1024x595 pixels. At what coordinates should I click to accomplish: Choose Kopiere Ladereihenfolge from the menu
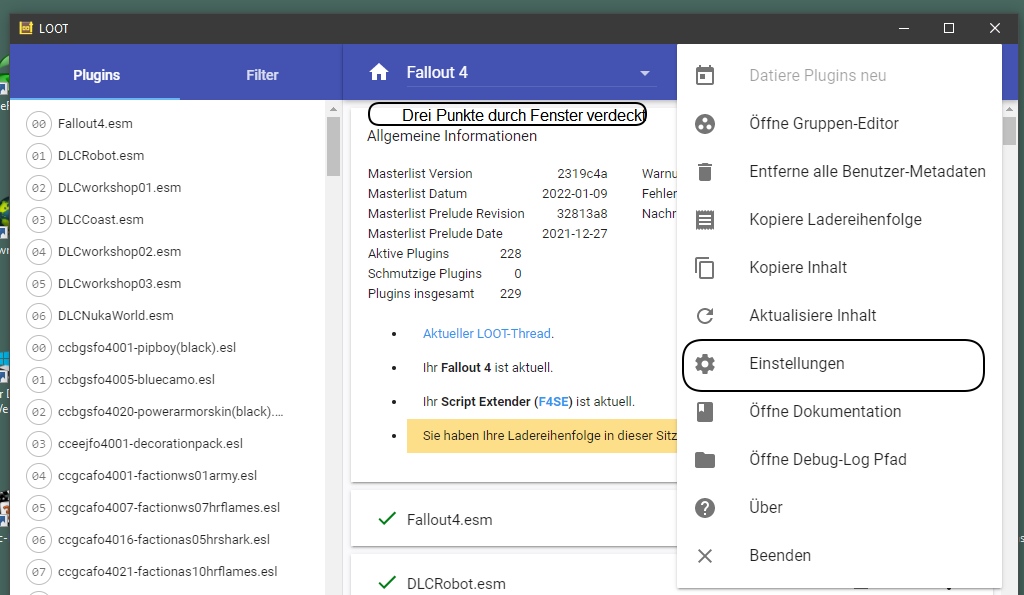pyautogui.click(x=835, y=220)
